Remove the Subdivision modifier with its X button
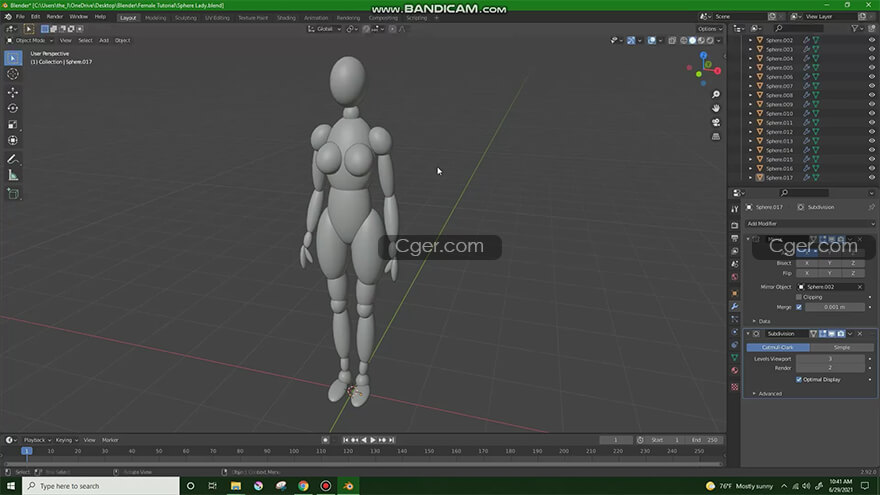 coord(860,334)
